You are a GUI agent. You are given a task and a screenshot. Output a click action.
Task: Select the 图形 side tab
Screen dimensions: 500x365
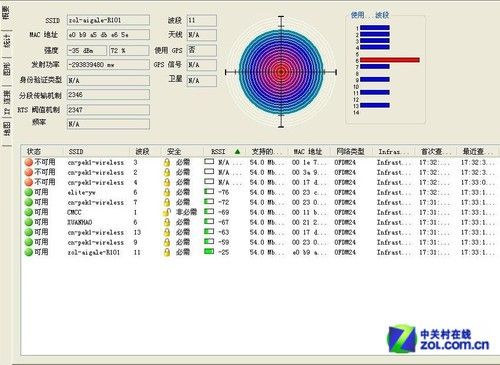point(6,69)
